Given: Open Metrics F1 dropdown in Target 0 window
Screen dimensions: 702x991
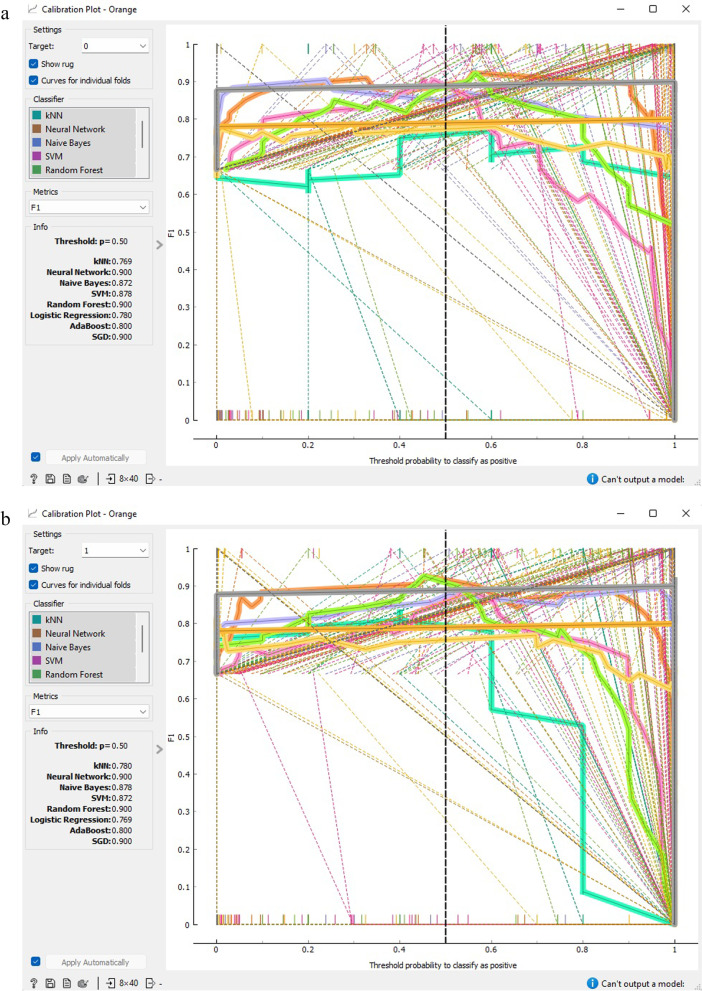Looking at the screenshot, I should point(89,207).
